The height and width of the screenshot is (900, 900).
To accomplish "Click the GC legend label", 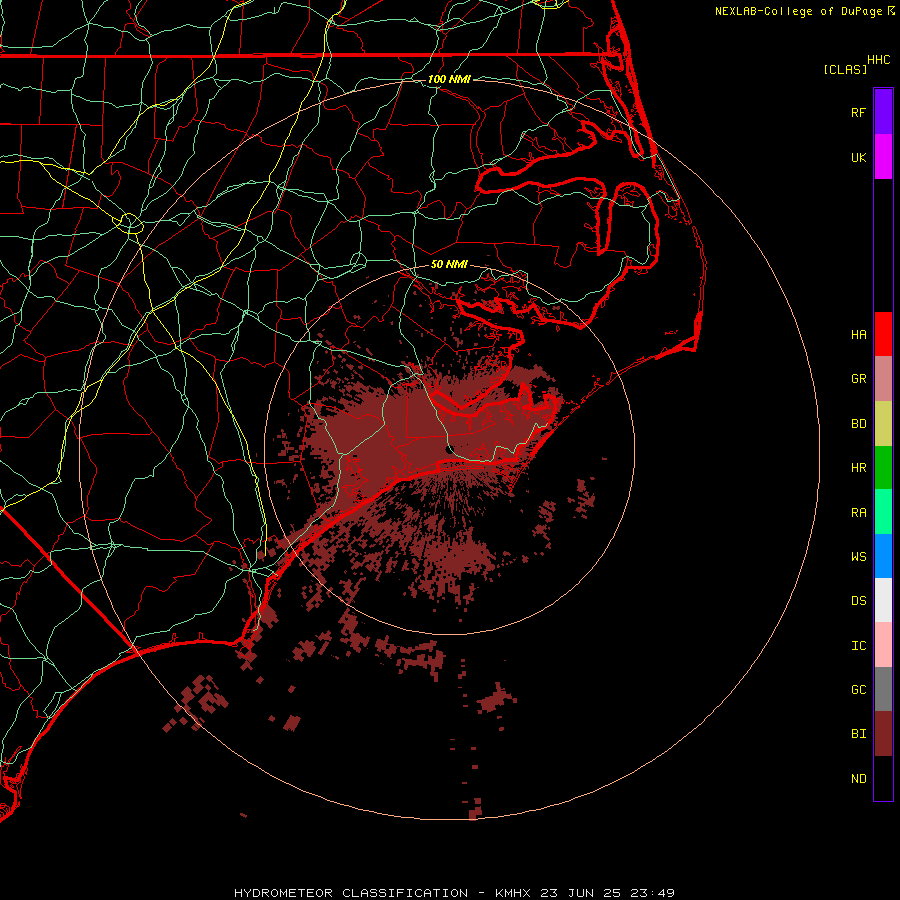I will pos(858,690).
